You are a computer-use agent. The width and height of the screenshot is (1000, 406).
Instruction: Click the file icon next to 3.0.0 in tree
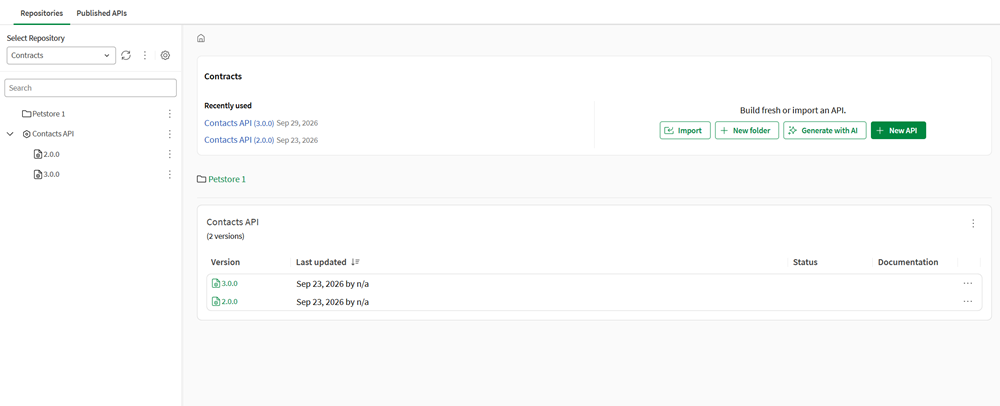coord(38,174)
